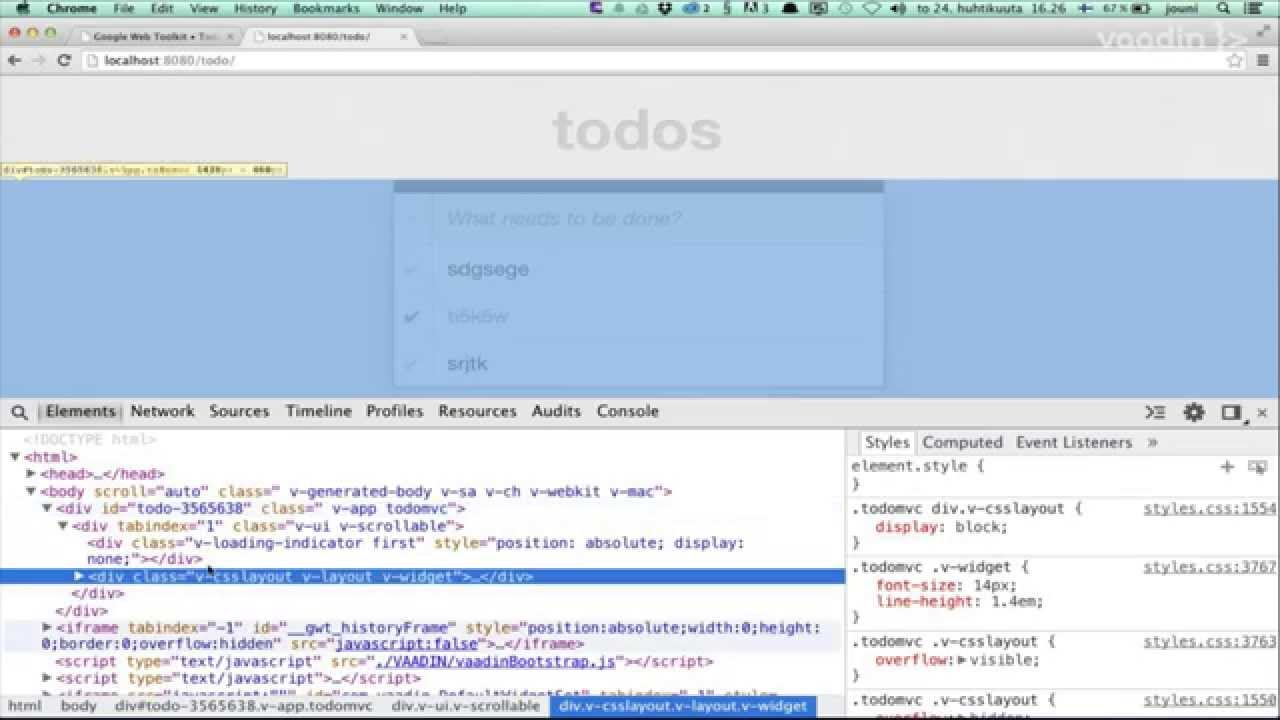Open the Dropbox menu bar icon

666,8
